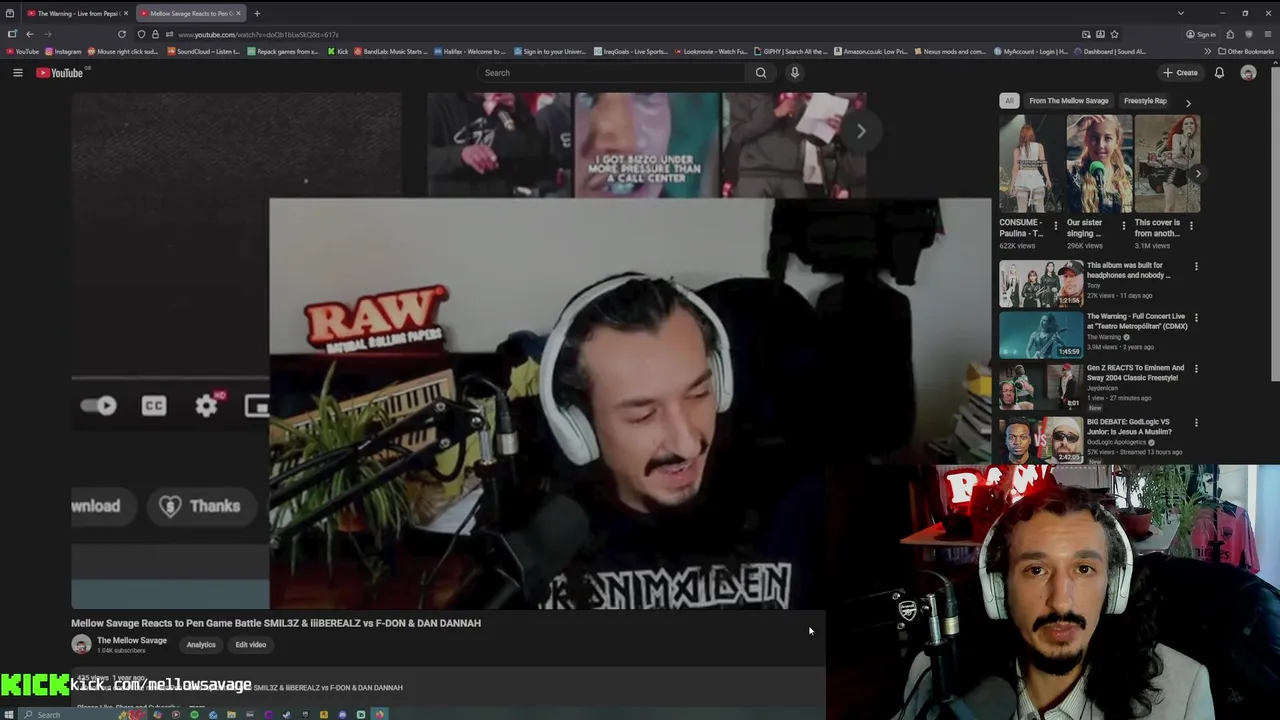Open Spotify from the taskbar

(194, 714)
